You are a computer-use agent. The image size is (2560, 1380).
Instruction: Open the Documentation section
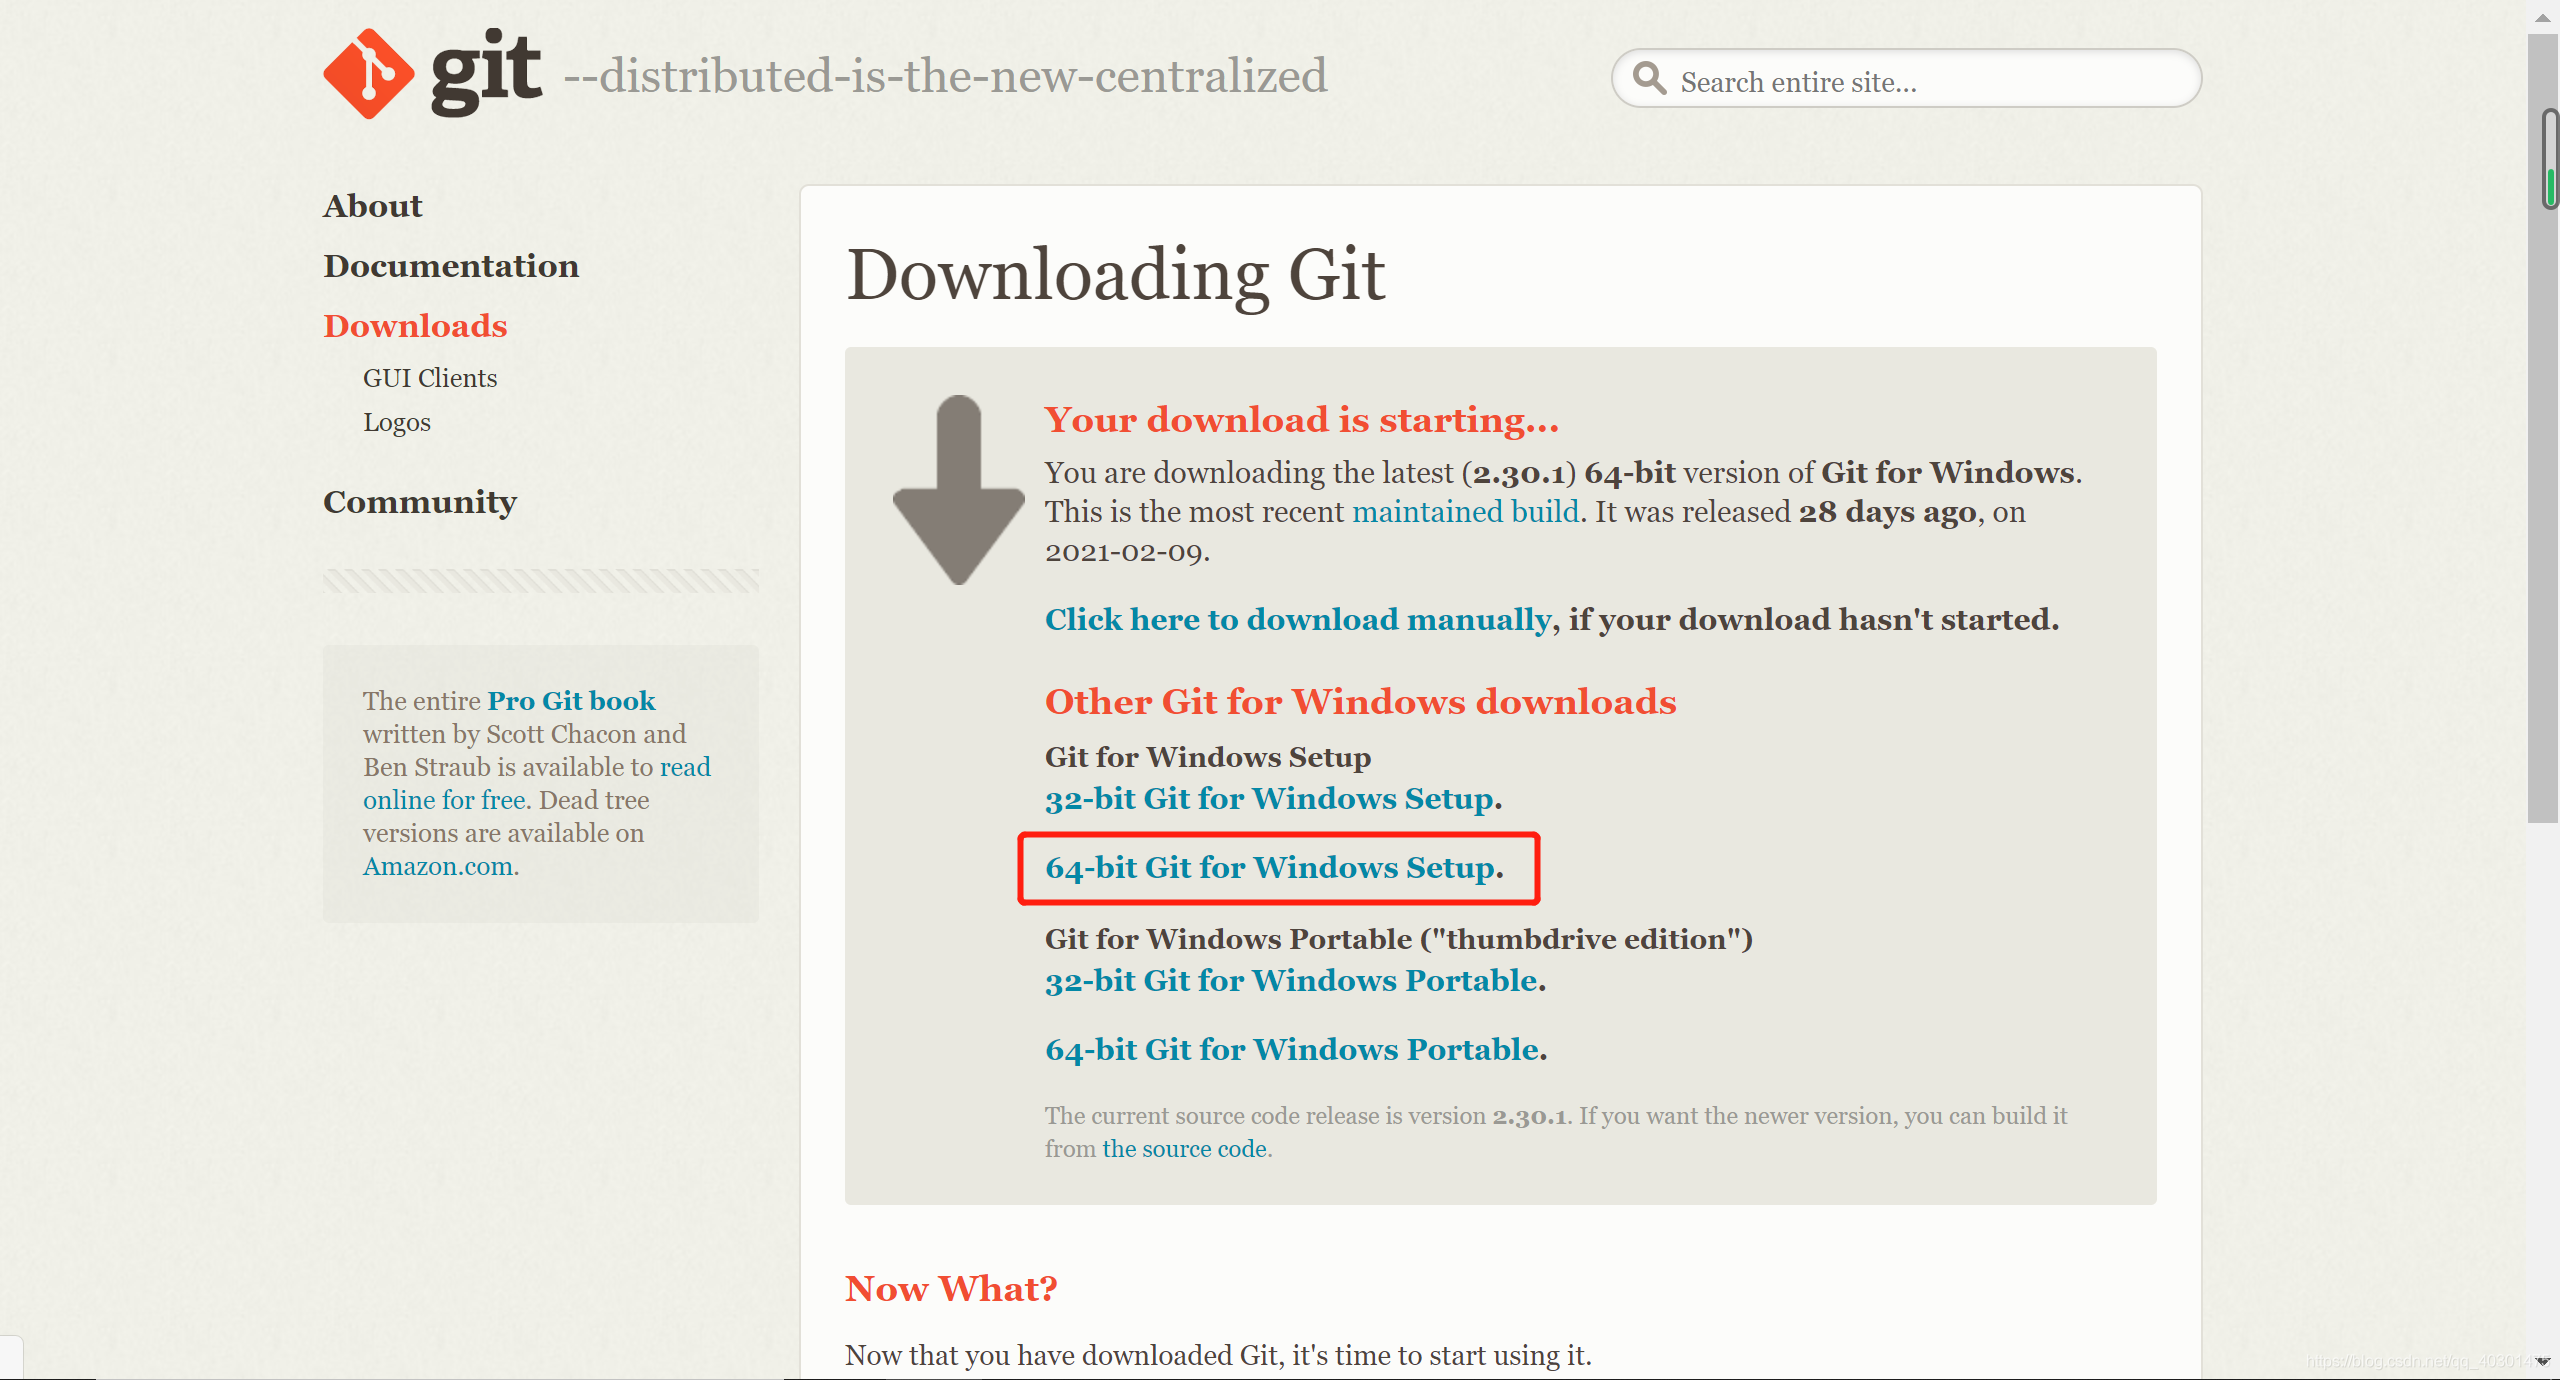click(448, 265)
